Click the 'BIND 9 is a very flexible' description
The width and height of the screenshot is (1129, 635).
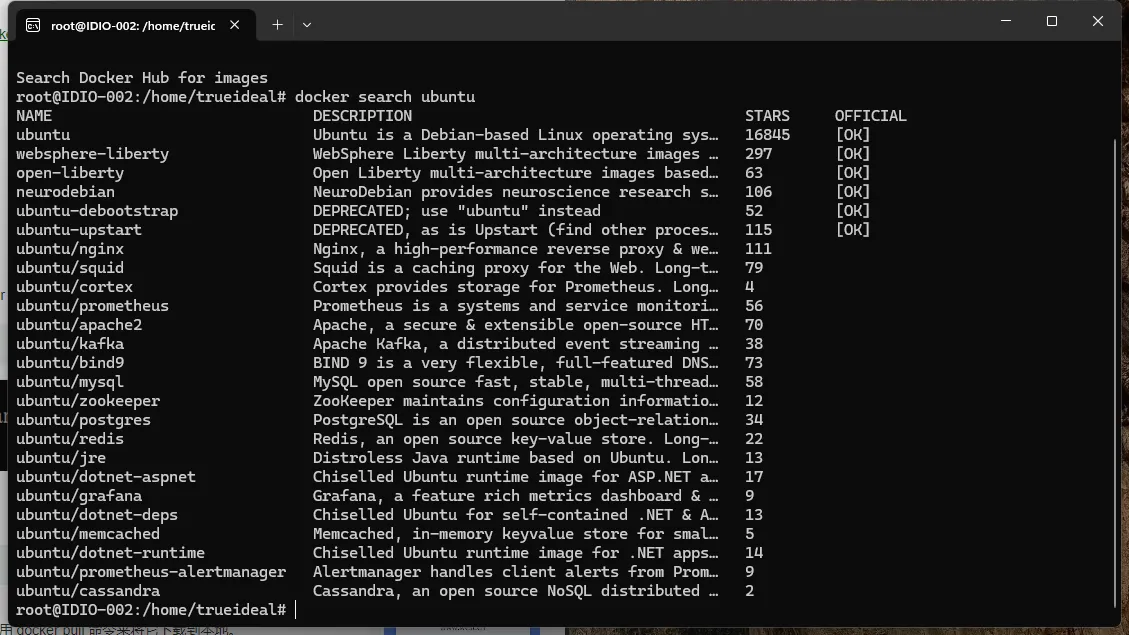pos(516,363)
